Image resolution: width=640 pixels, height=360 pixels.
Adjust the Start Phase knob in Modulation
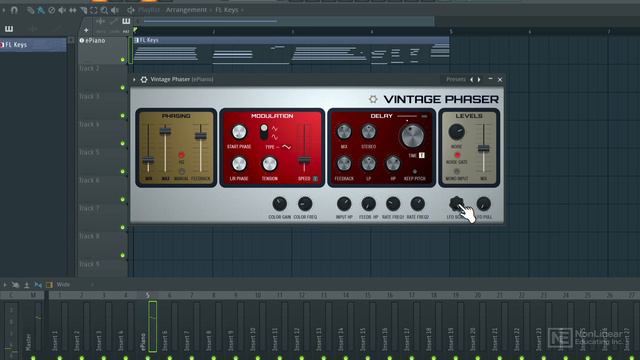239,132
